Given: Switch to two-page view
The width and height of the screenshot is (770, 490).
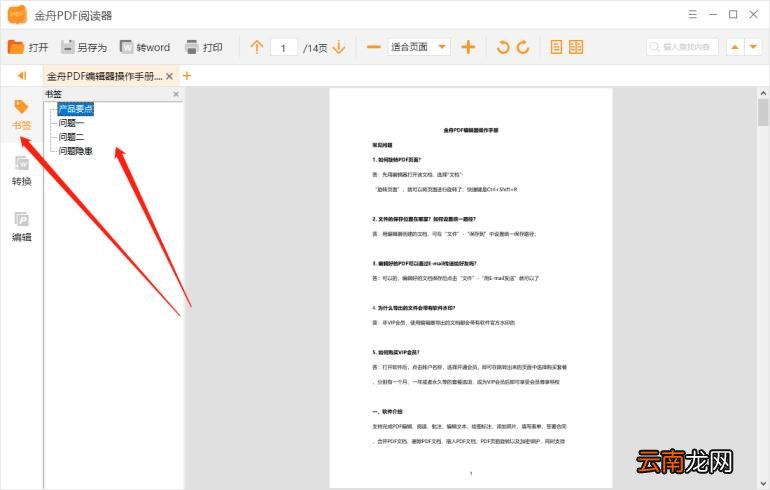Looking at the screenshot, I should tap(576, 47).
